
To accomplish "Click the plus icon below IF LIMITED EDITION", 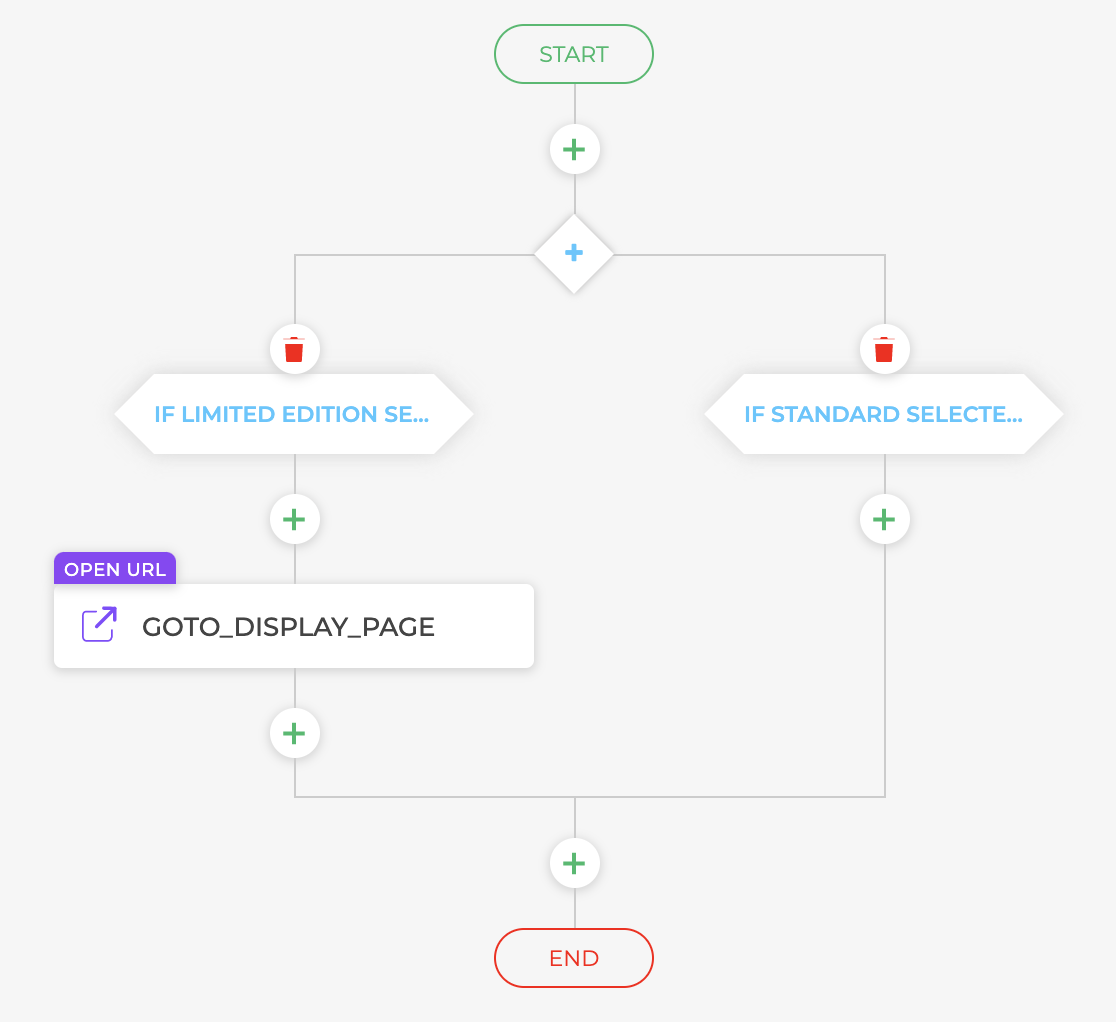I will point(294,518).
